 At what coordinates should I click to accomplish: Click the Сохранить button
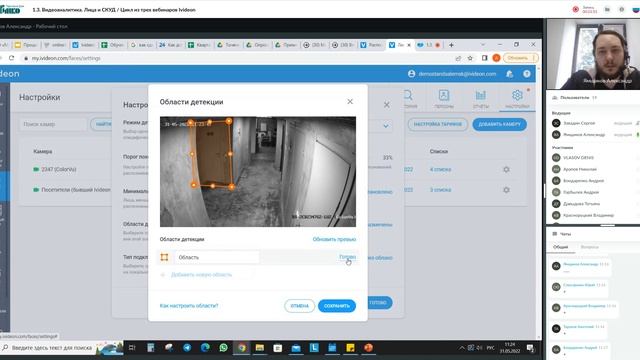pos(337,306)
